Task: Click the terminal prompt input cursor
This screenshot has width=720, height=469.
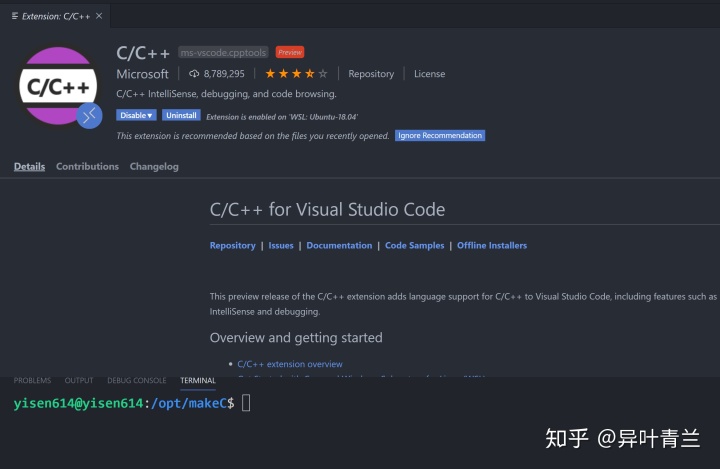Action: [x=246, y=403]
